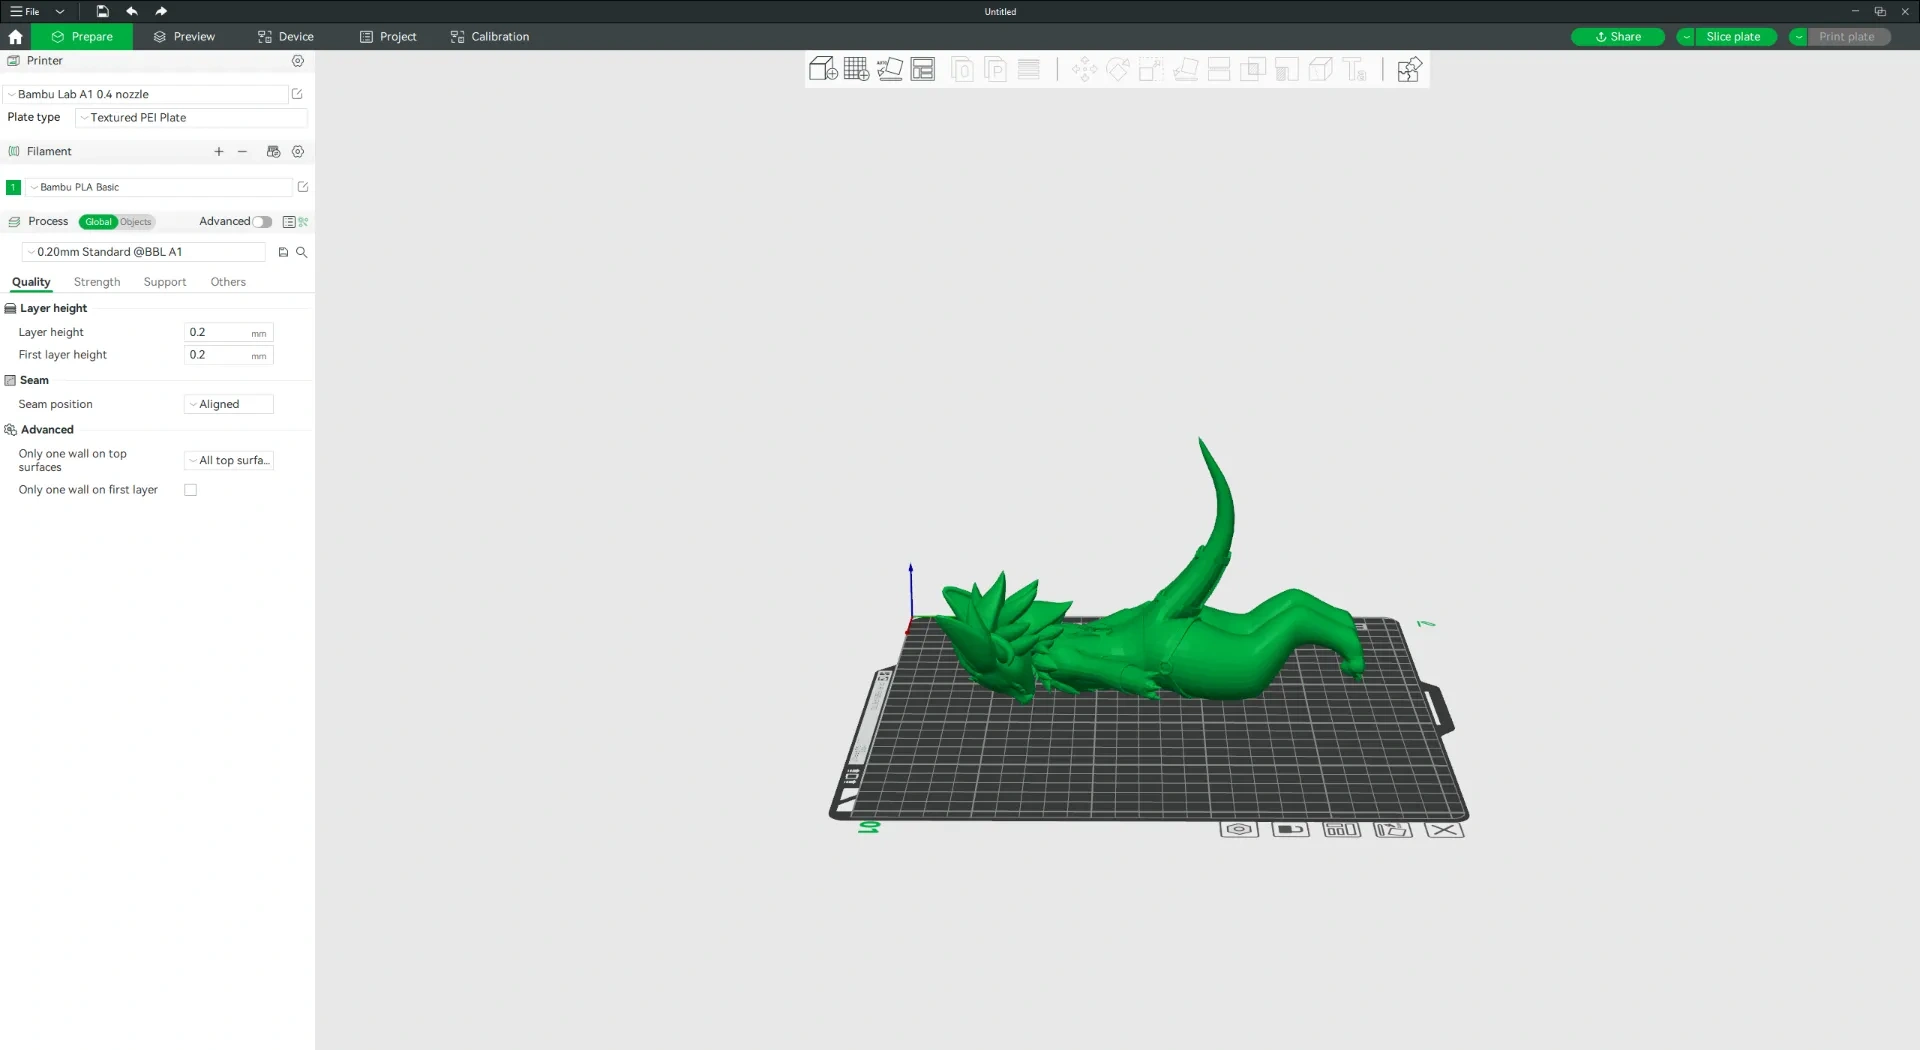Select the Text shape tool
1920x1050 pixels.
(1356, 69)
